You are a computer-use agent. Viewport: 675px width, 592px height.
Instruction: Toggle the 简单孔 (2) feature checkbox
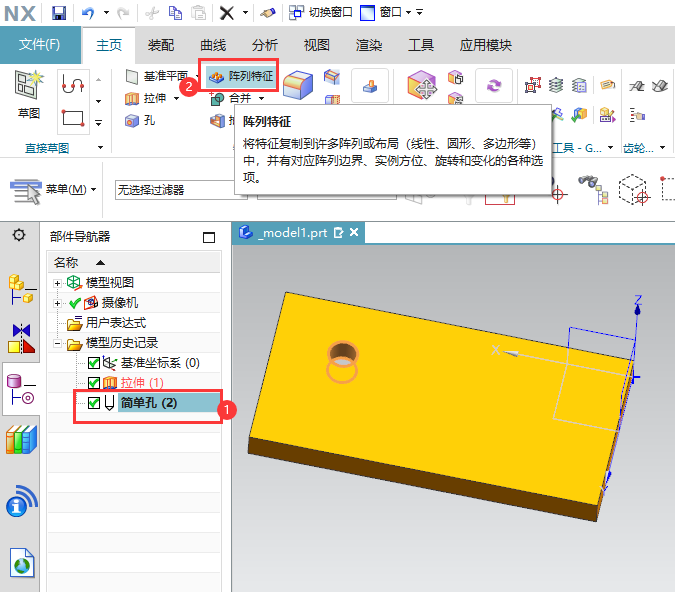click(x=94, y=403)
